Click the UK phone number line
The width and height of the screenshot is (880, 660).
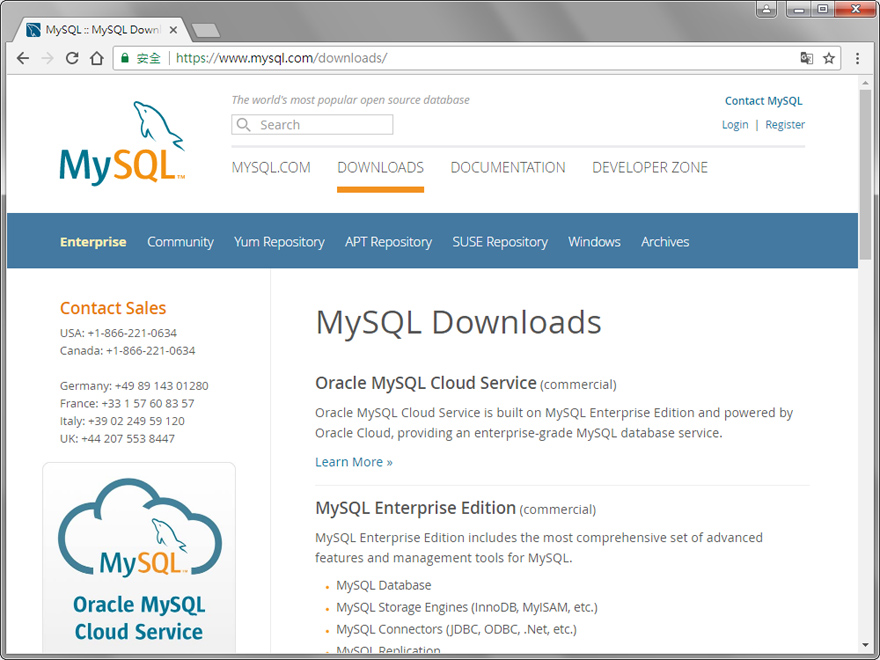117,439
